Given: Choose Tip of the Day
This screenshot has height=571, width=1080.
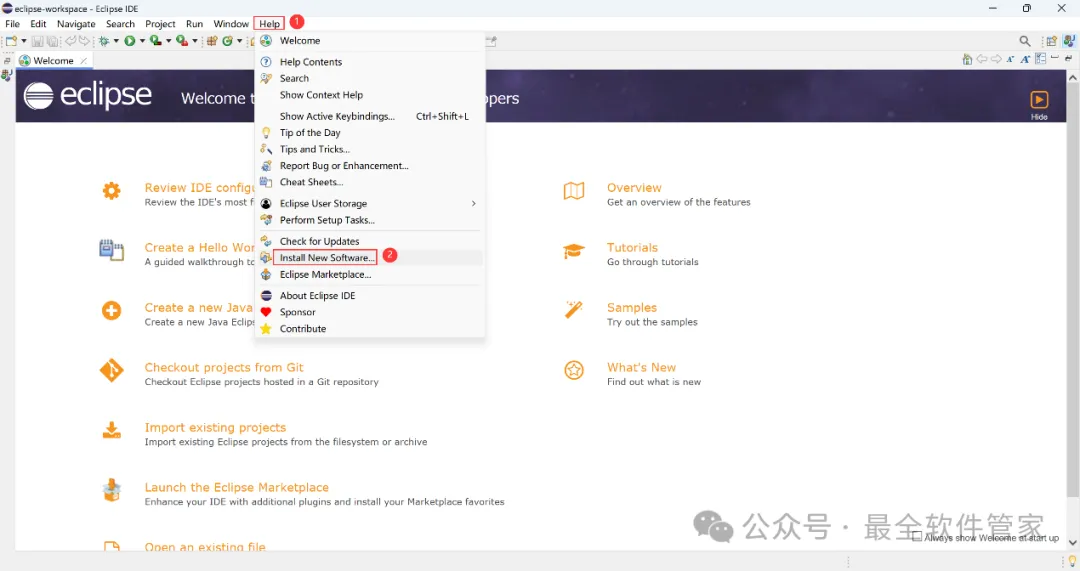Looking at the screenshot, I should pyautogui.click(x=371, y=133).
